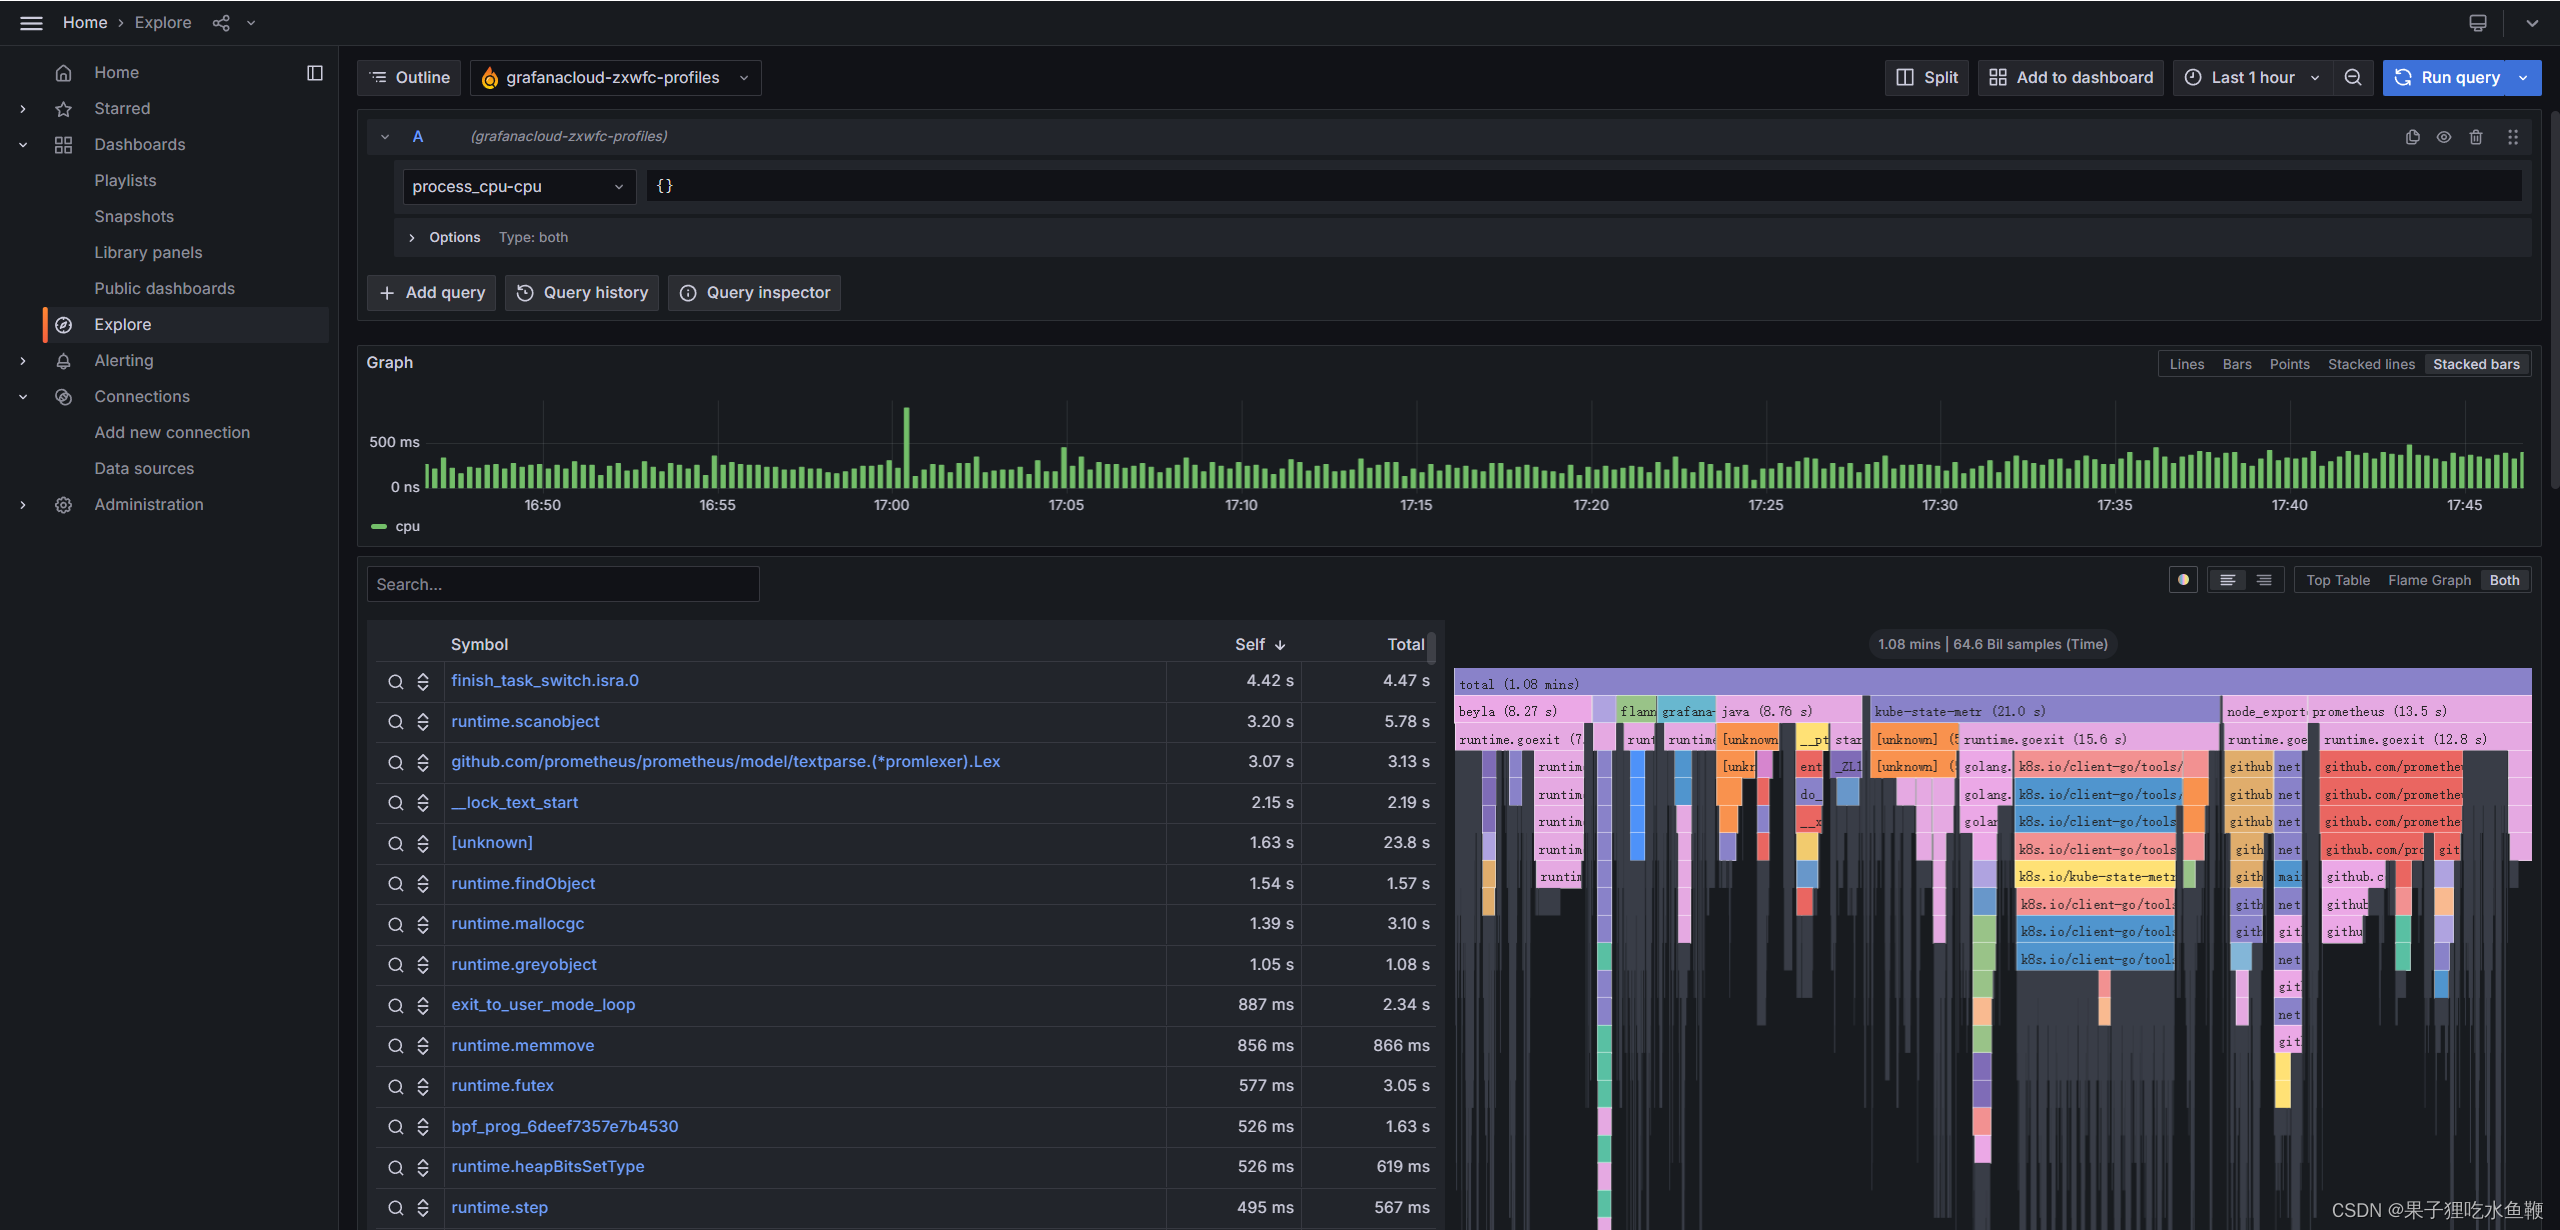Open the Last 1 hour time picker
Screen dimensions: 2560x1230
2252,77
